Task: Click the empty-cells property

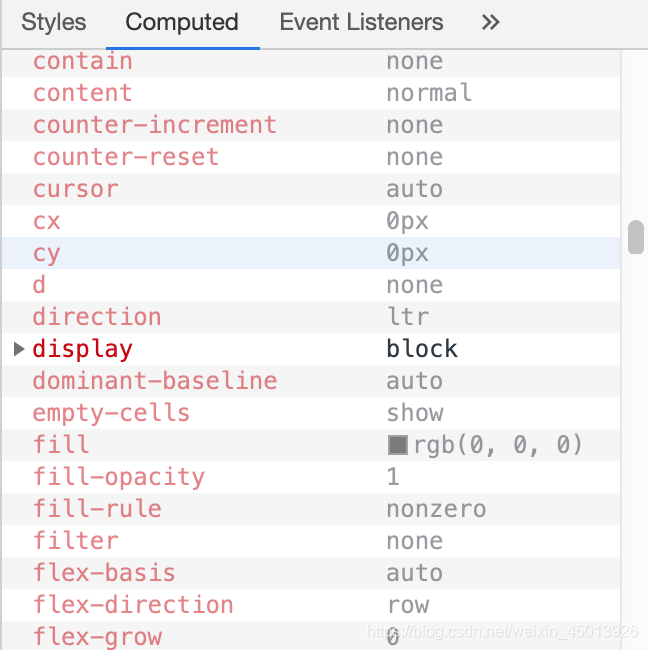Action: coord(112,413)
